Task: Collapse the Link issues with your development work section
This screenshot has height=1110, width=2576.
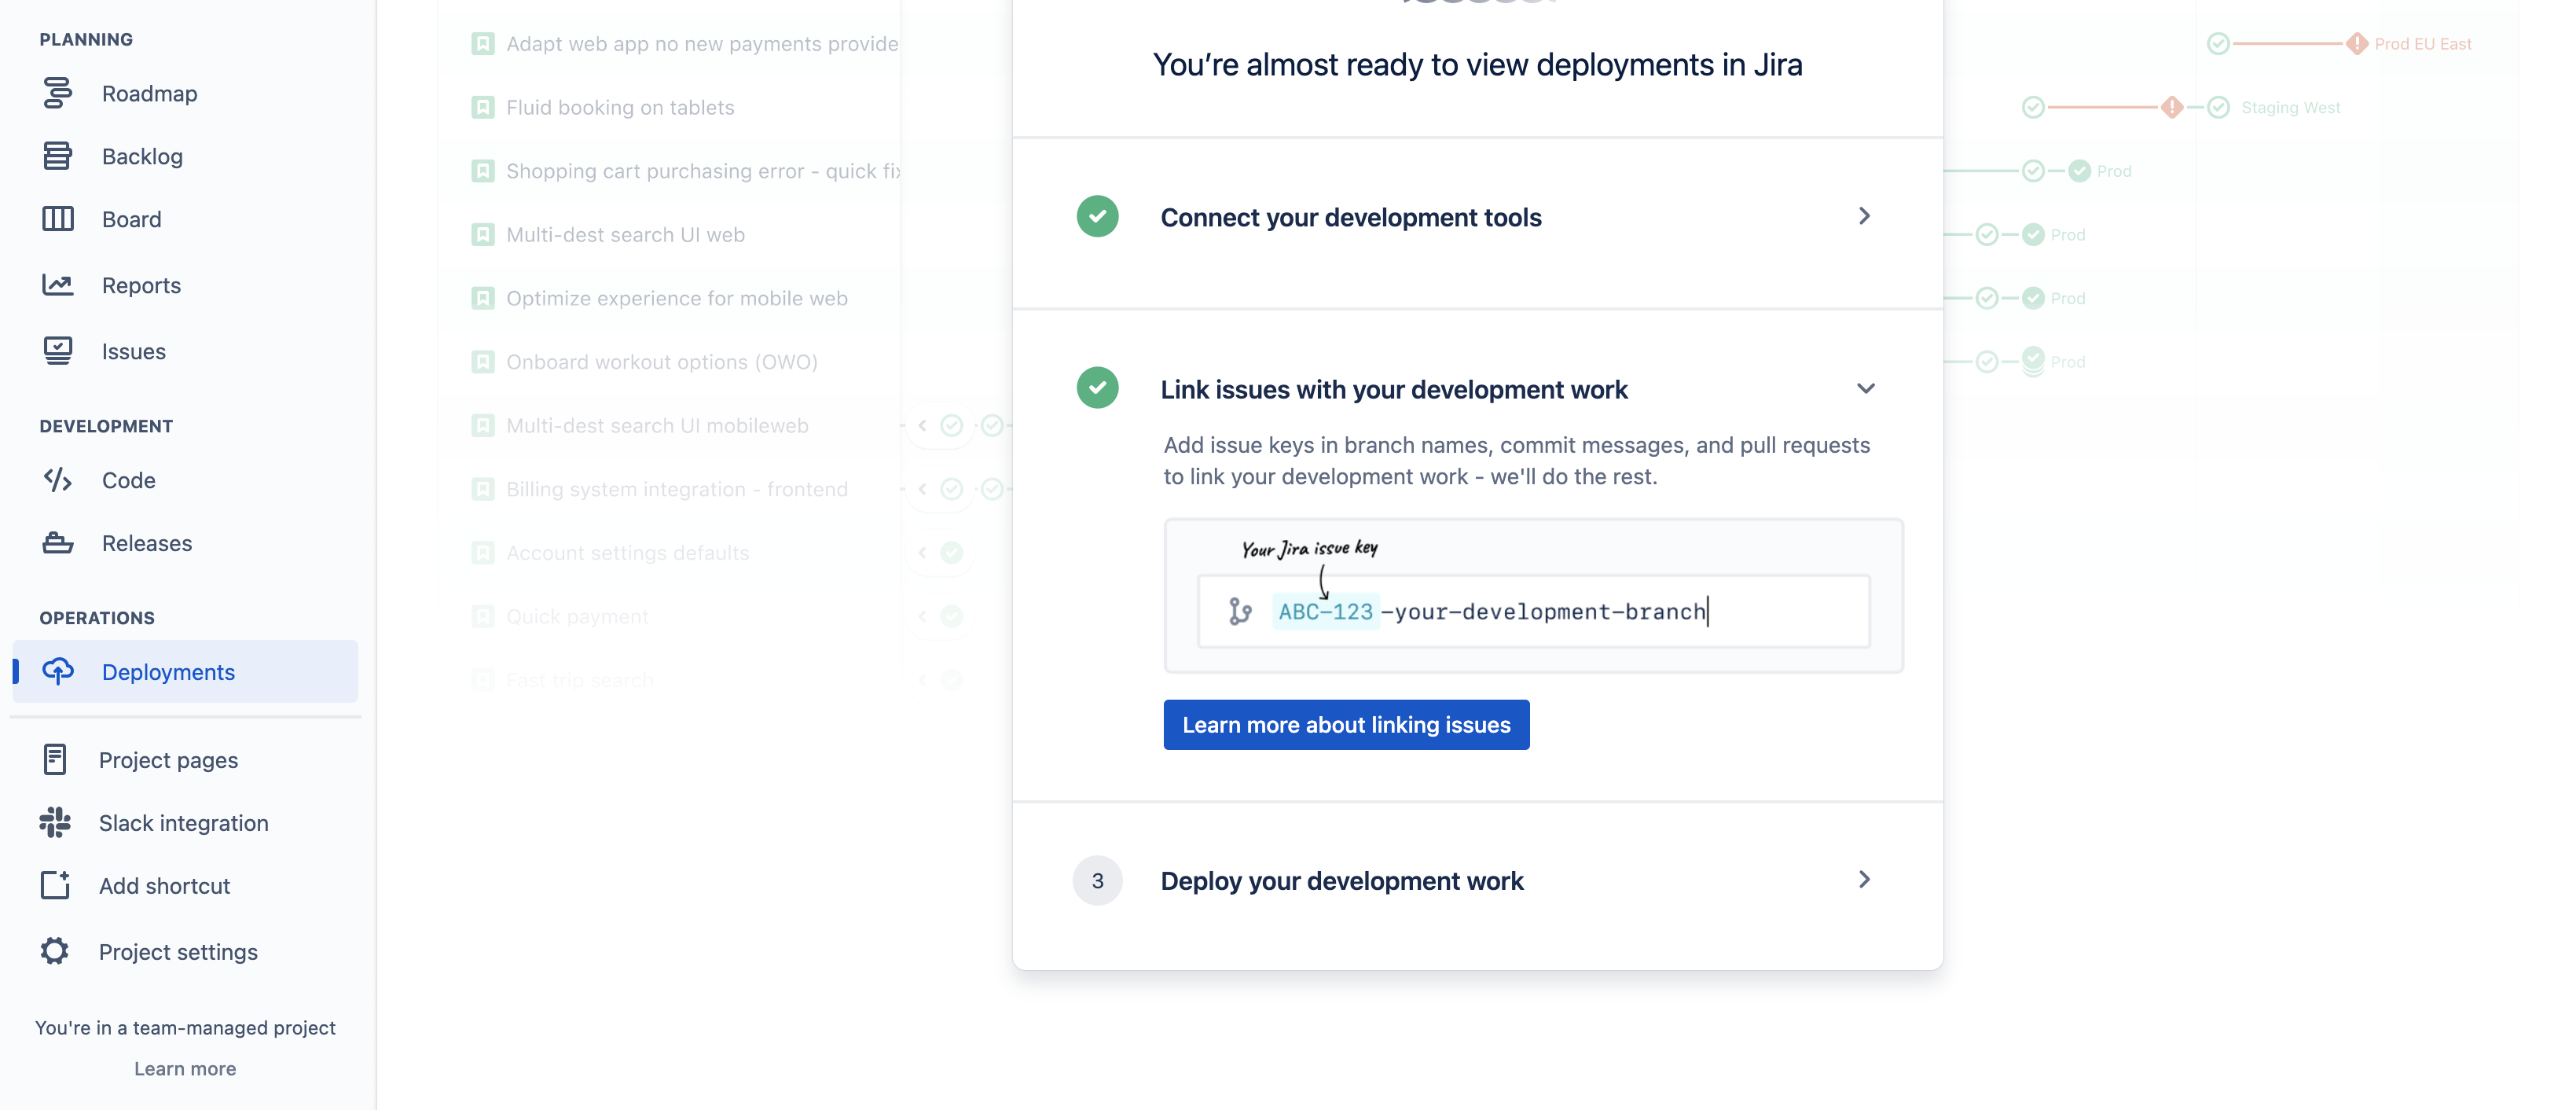Action: (1866, 389)
